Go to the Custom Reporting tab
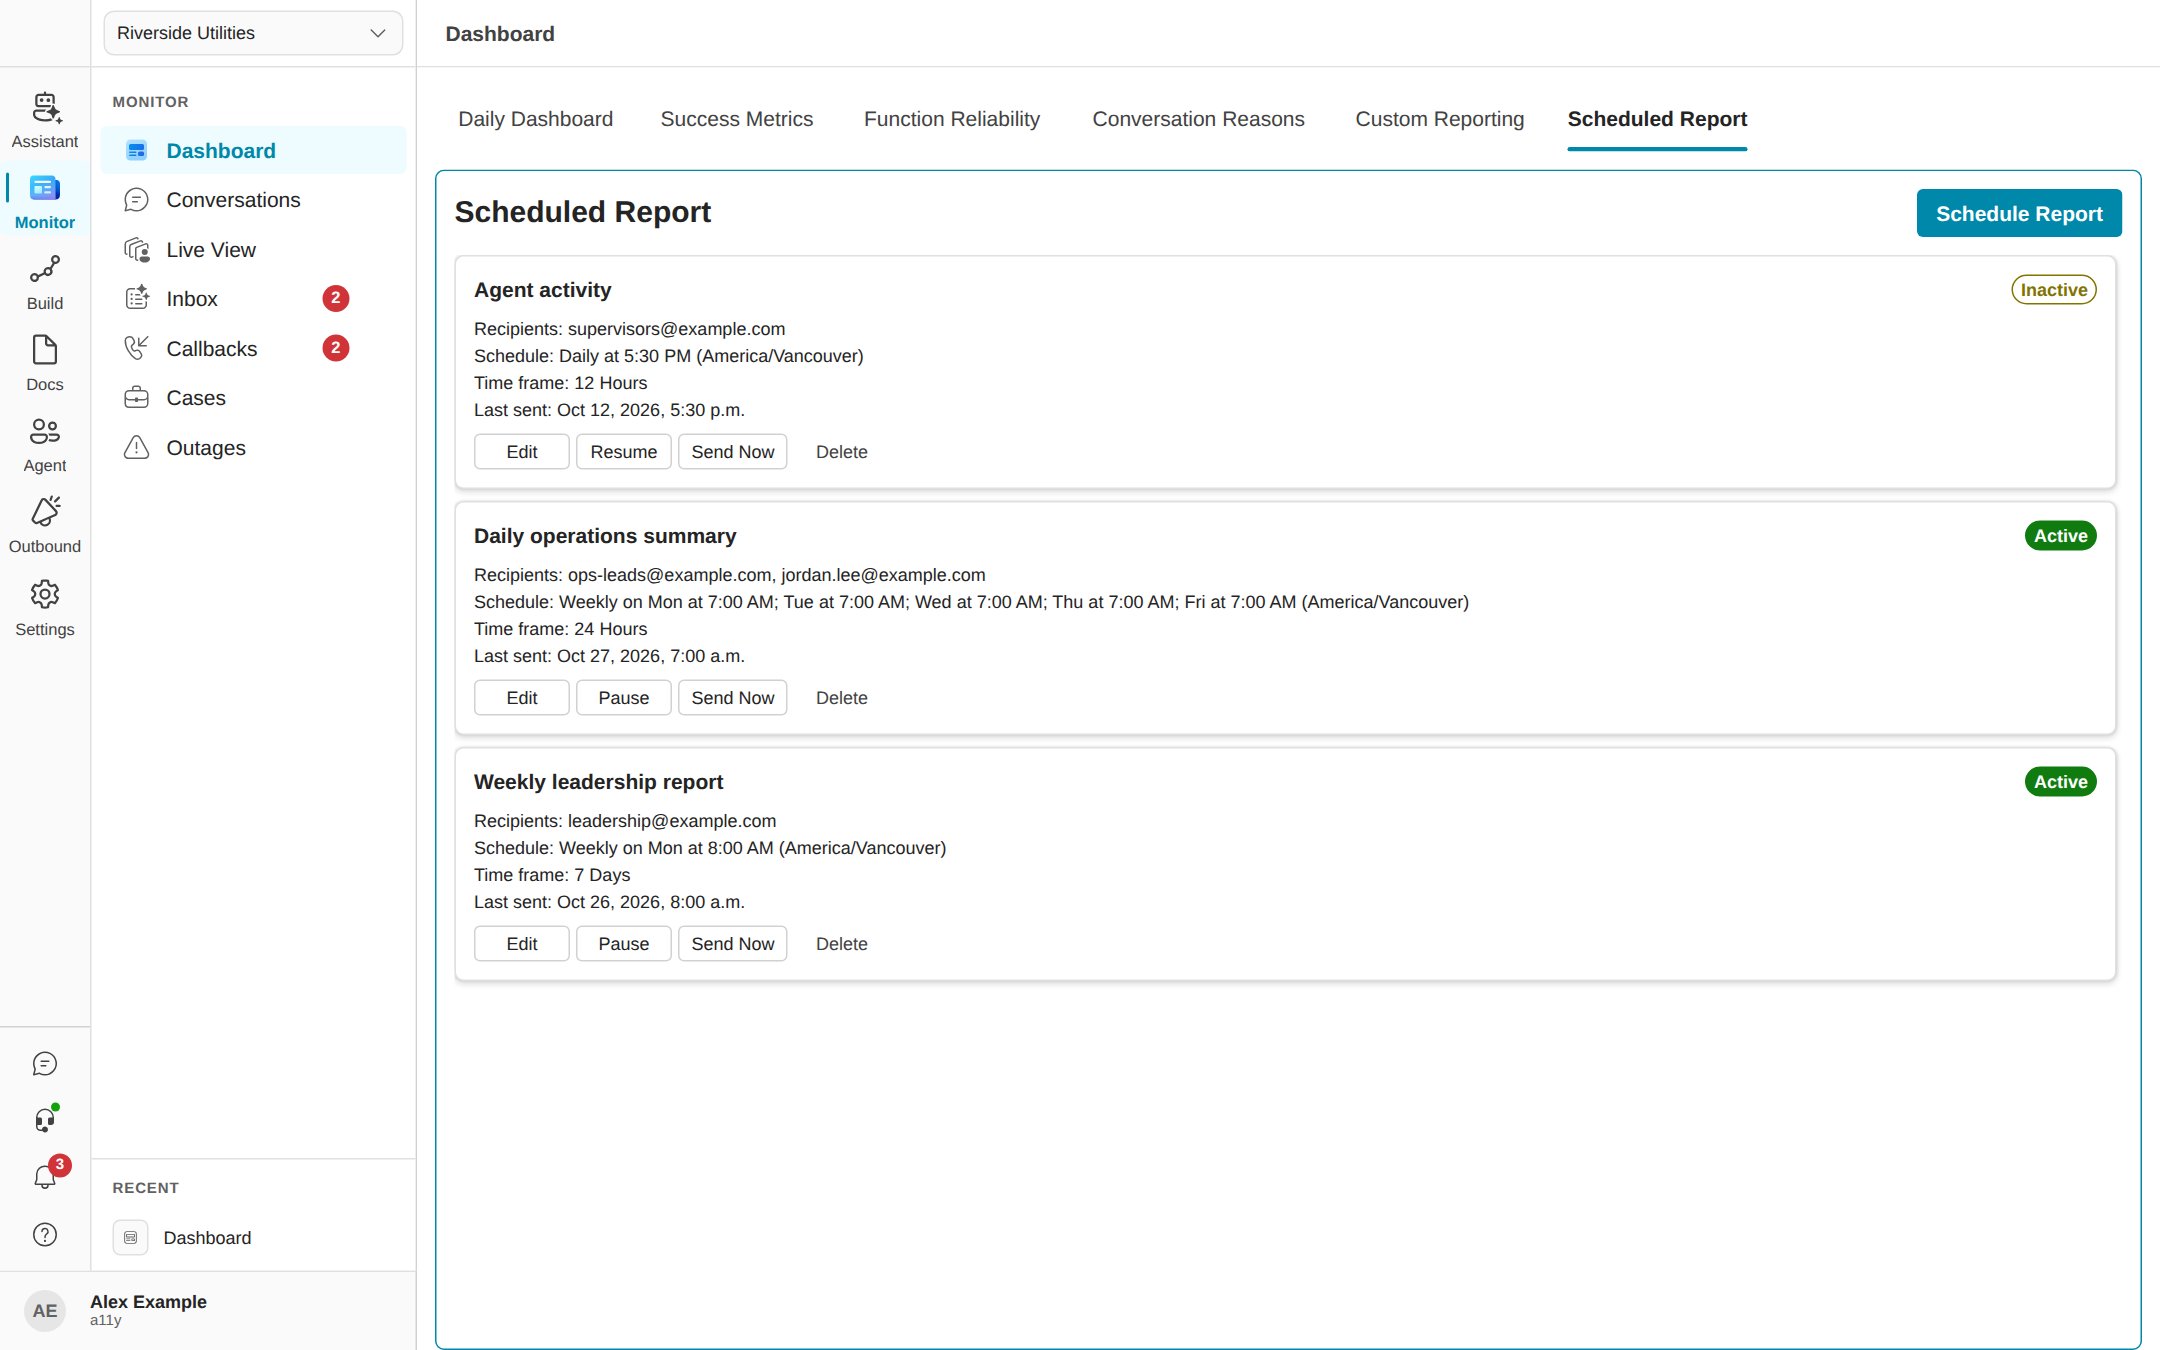The height and width of the screenshot is (1350, 2160). click(x=1439, y=119)
